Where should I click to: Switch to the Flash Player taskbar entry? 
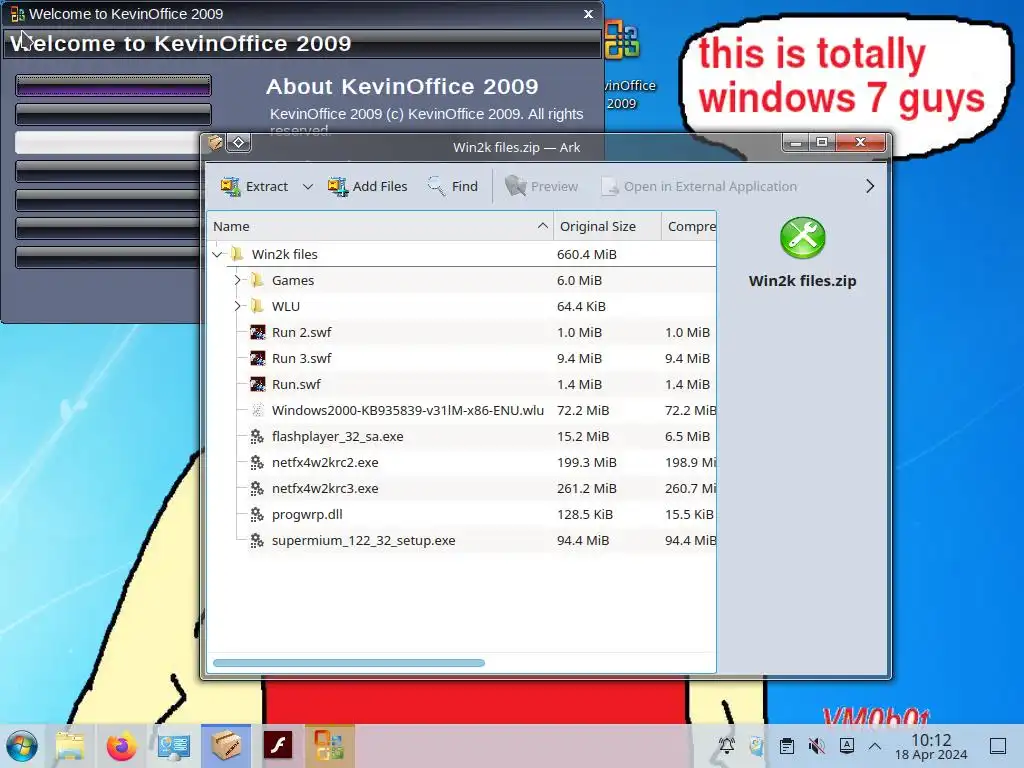click(x=278, y=746)
